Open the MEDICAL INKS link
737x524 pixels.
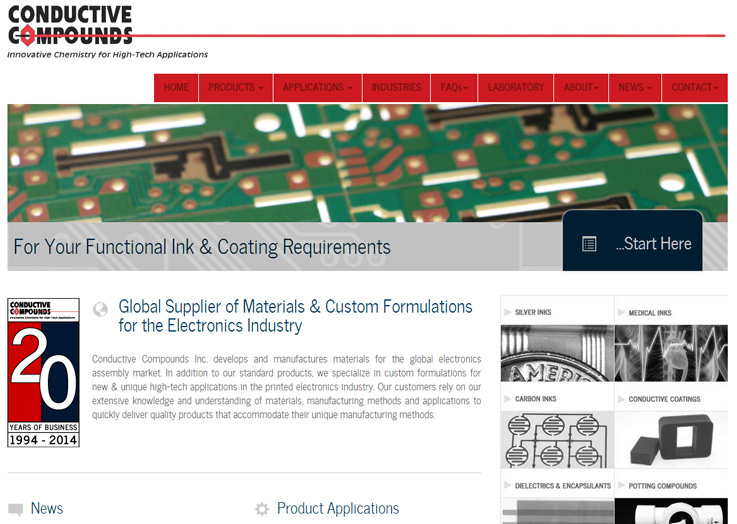point(650,313)
